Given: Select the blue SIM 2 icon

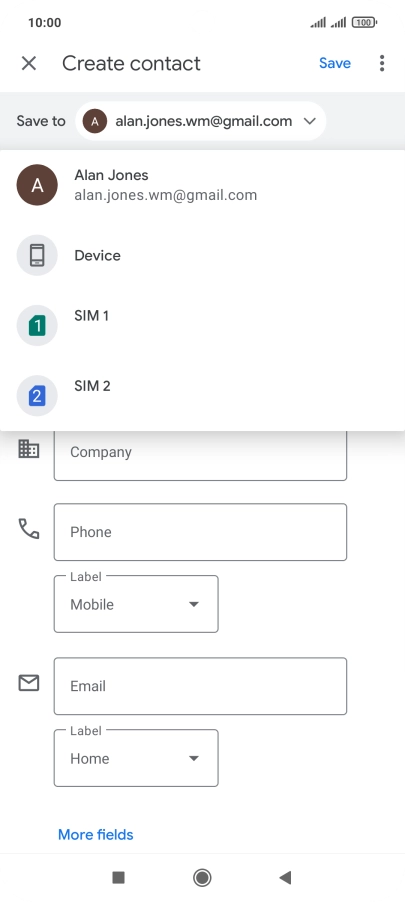Looking at the screenshot, I should [x=37, y=396].
